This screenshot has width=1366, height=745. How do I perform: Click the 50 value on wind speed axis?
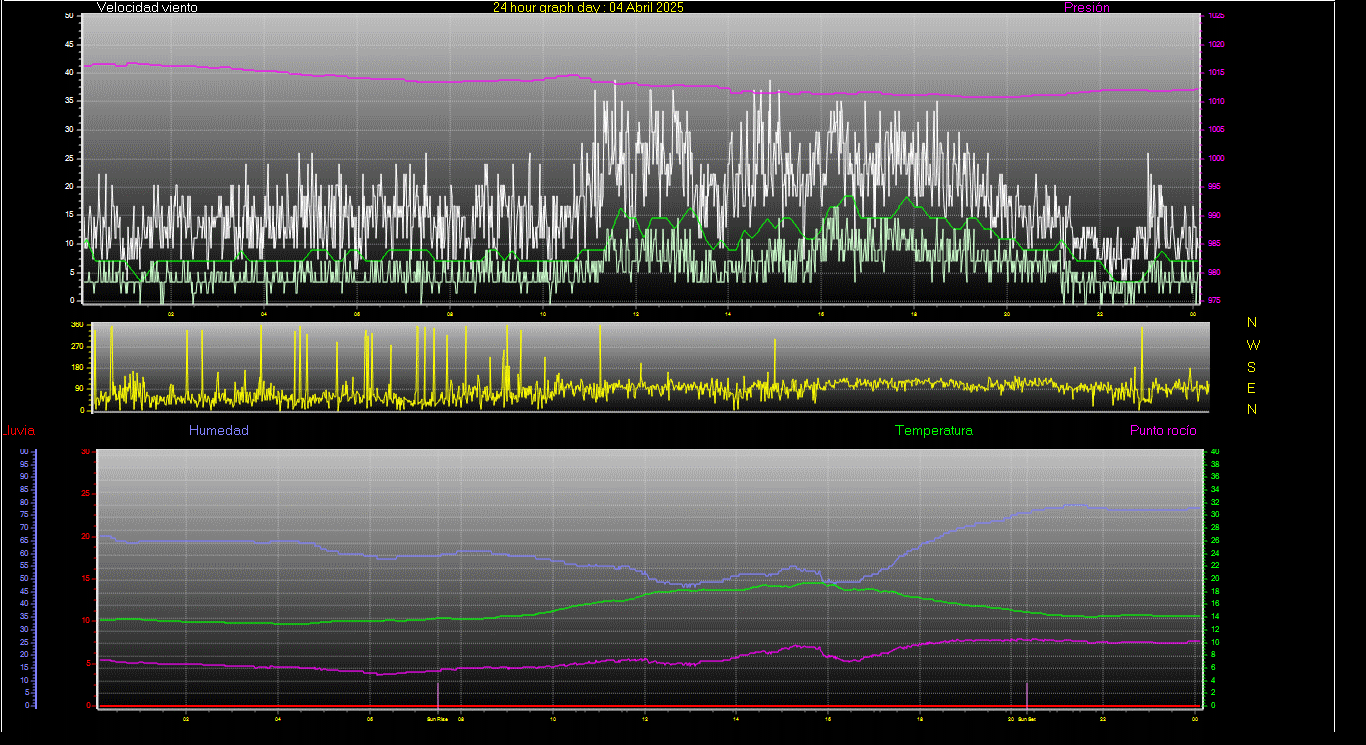(x=69, y=16)
